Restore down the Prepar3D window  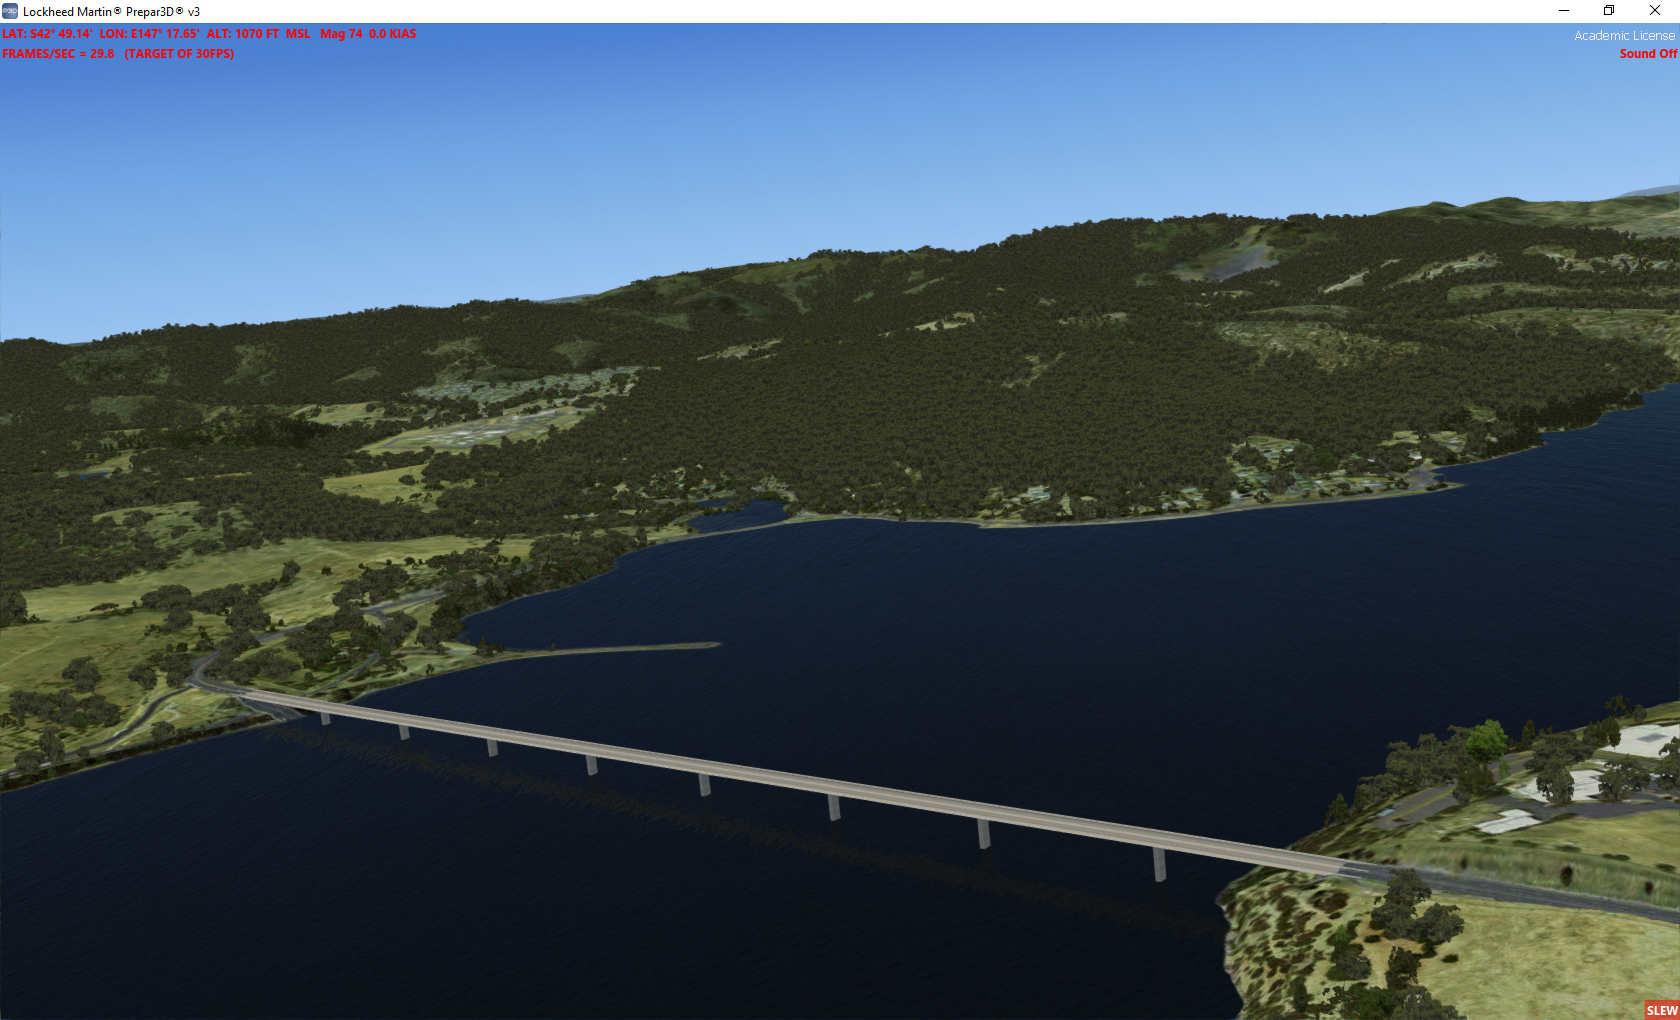coord(1609,11)
